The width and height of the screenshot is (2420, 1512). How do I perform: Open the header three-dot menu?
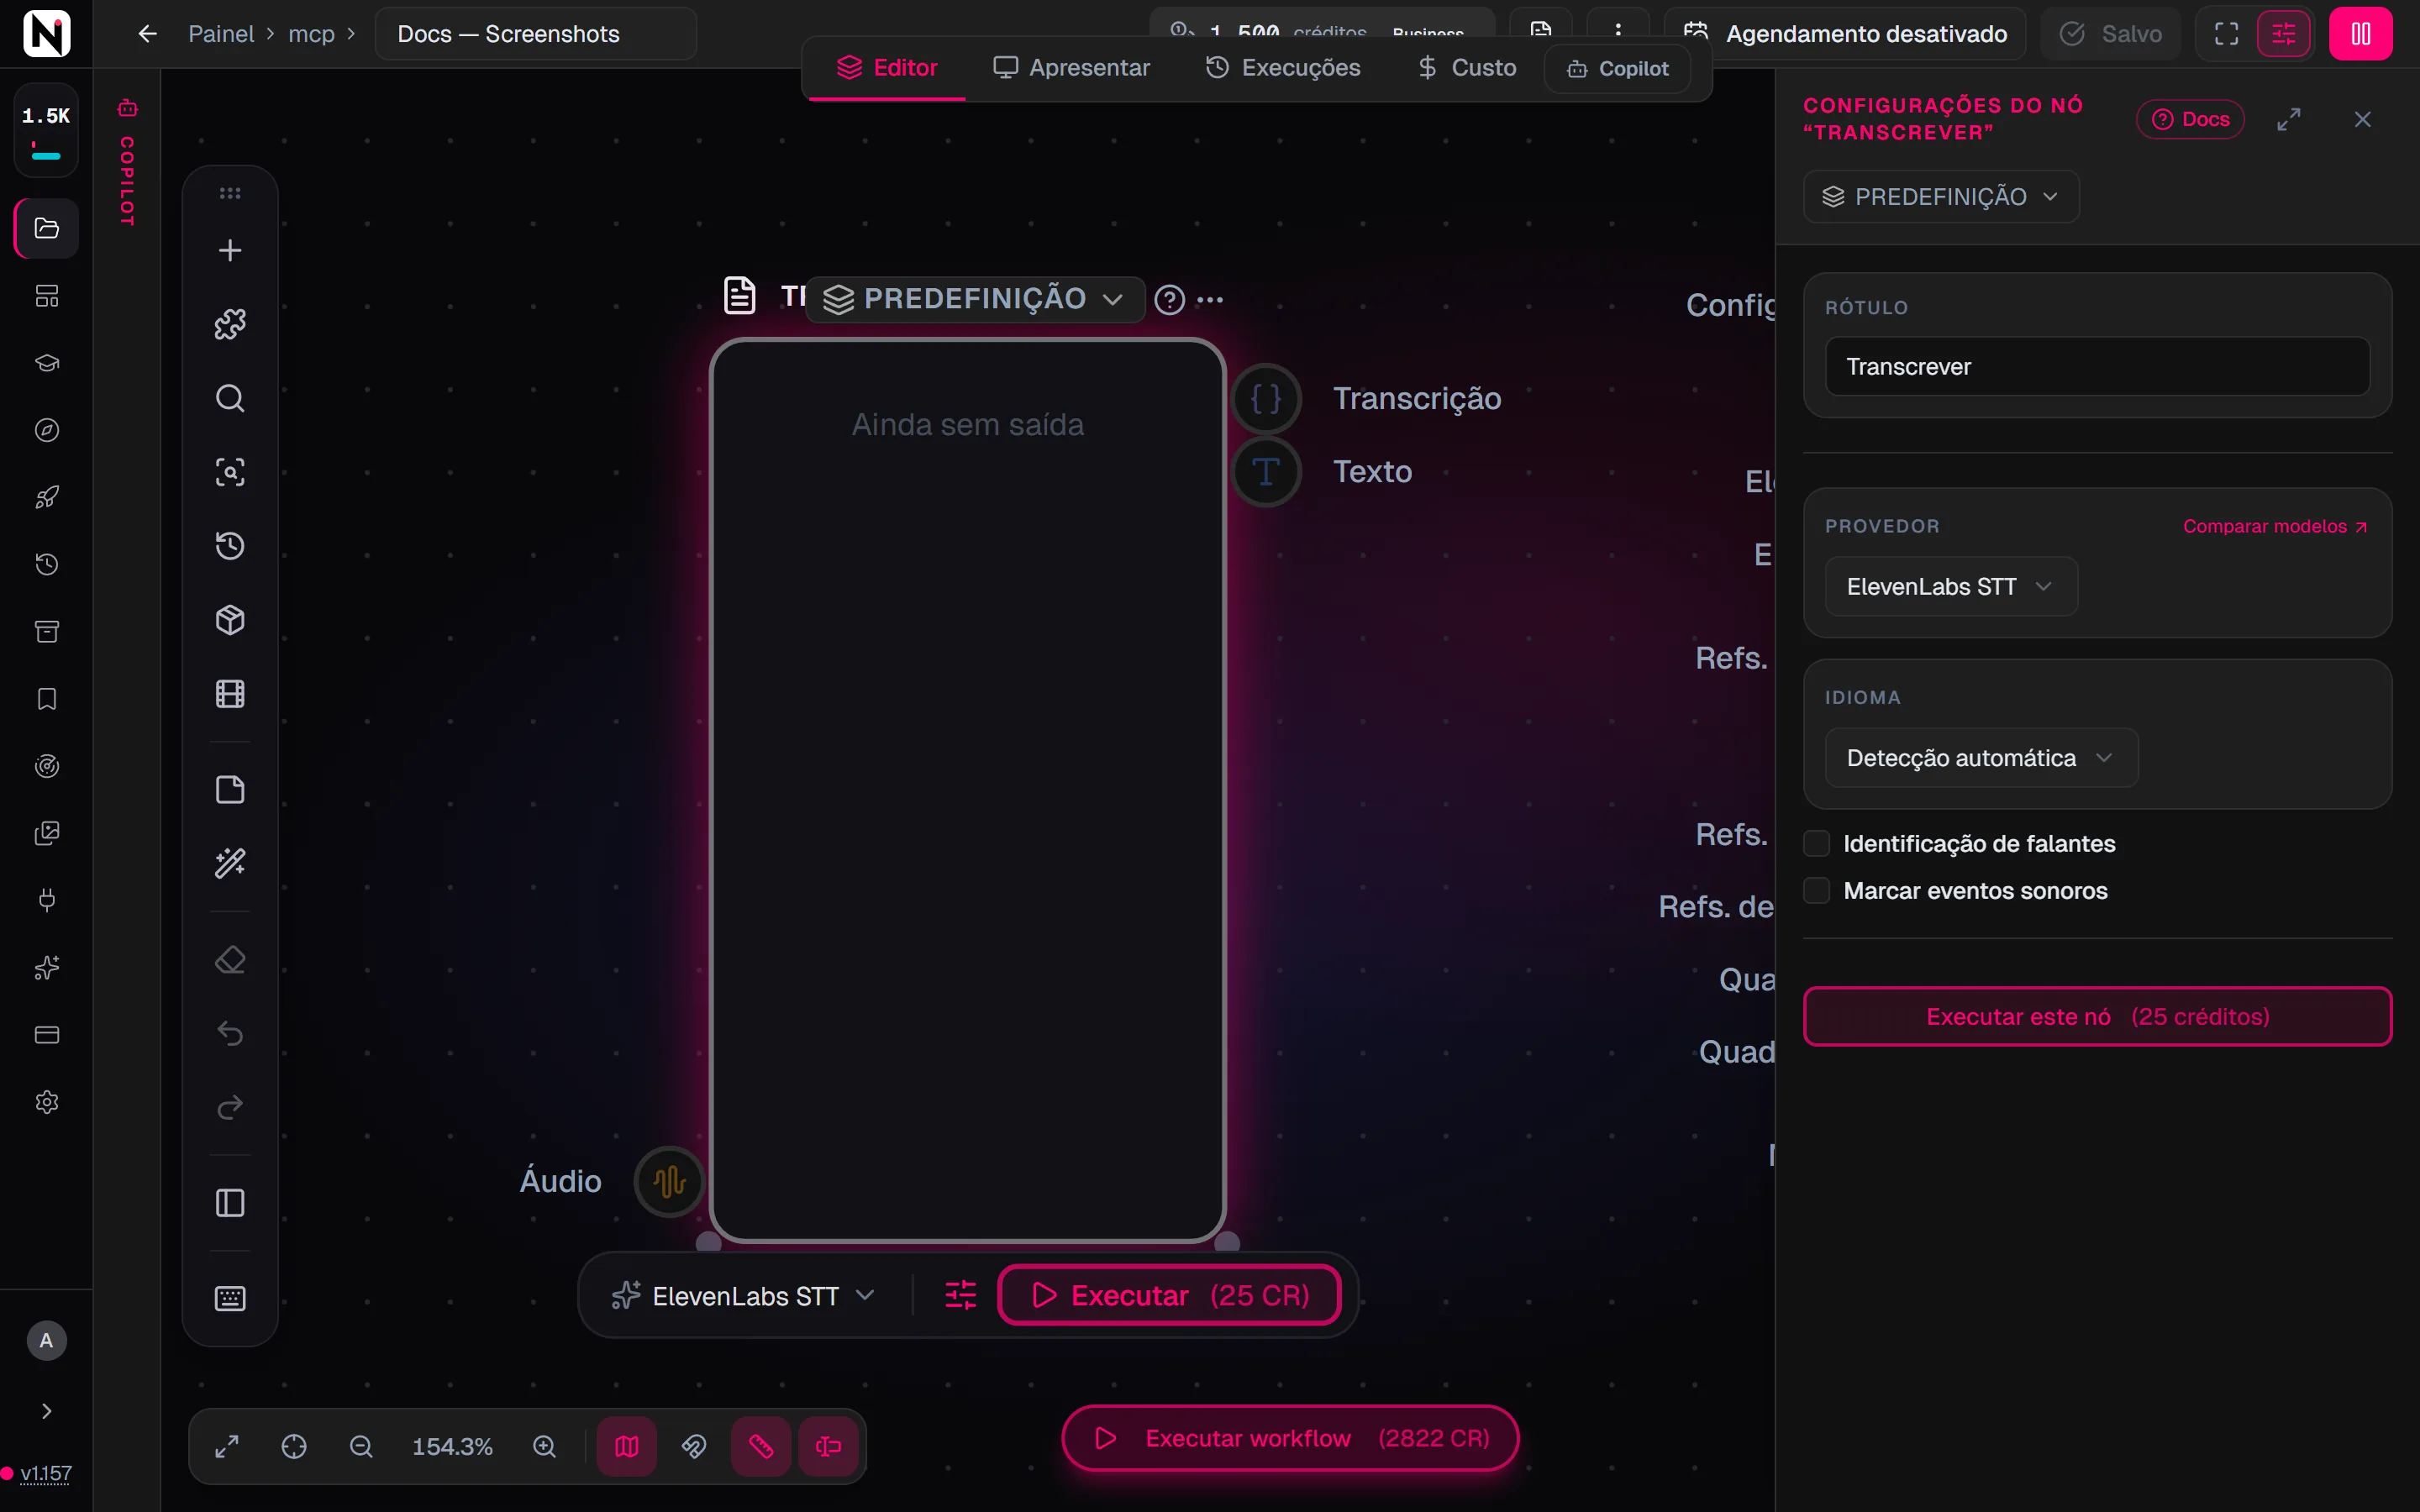pyautogui.click(x=1618, y=30)
